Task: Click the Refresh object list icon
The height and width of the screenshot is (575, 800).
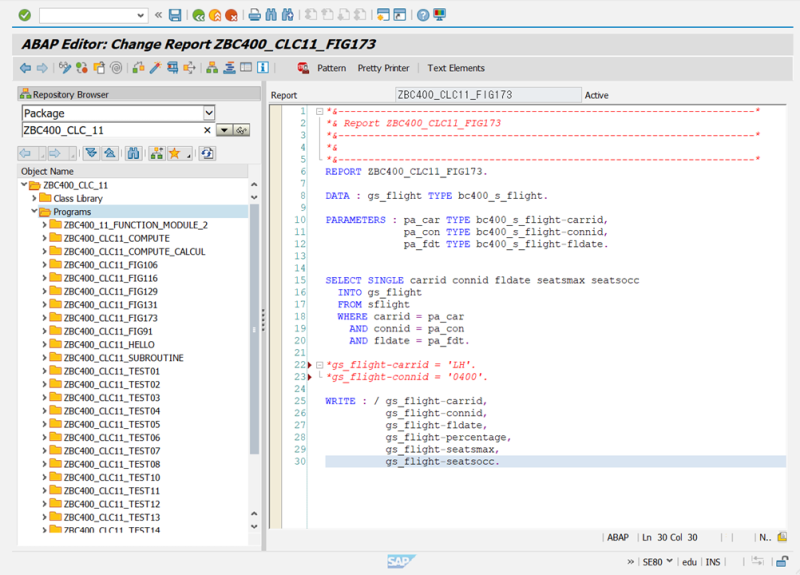Action: [207, 153]
